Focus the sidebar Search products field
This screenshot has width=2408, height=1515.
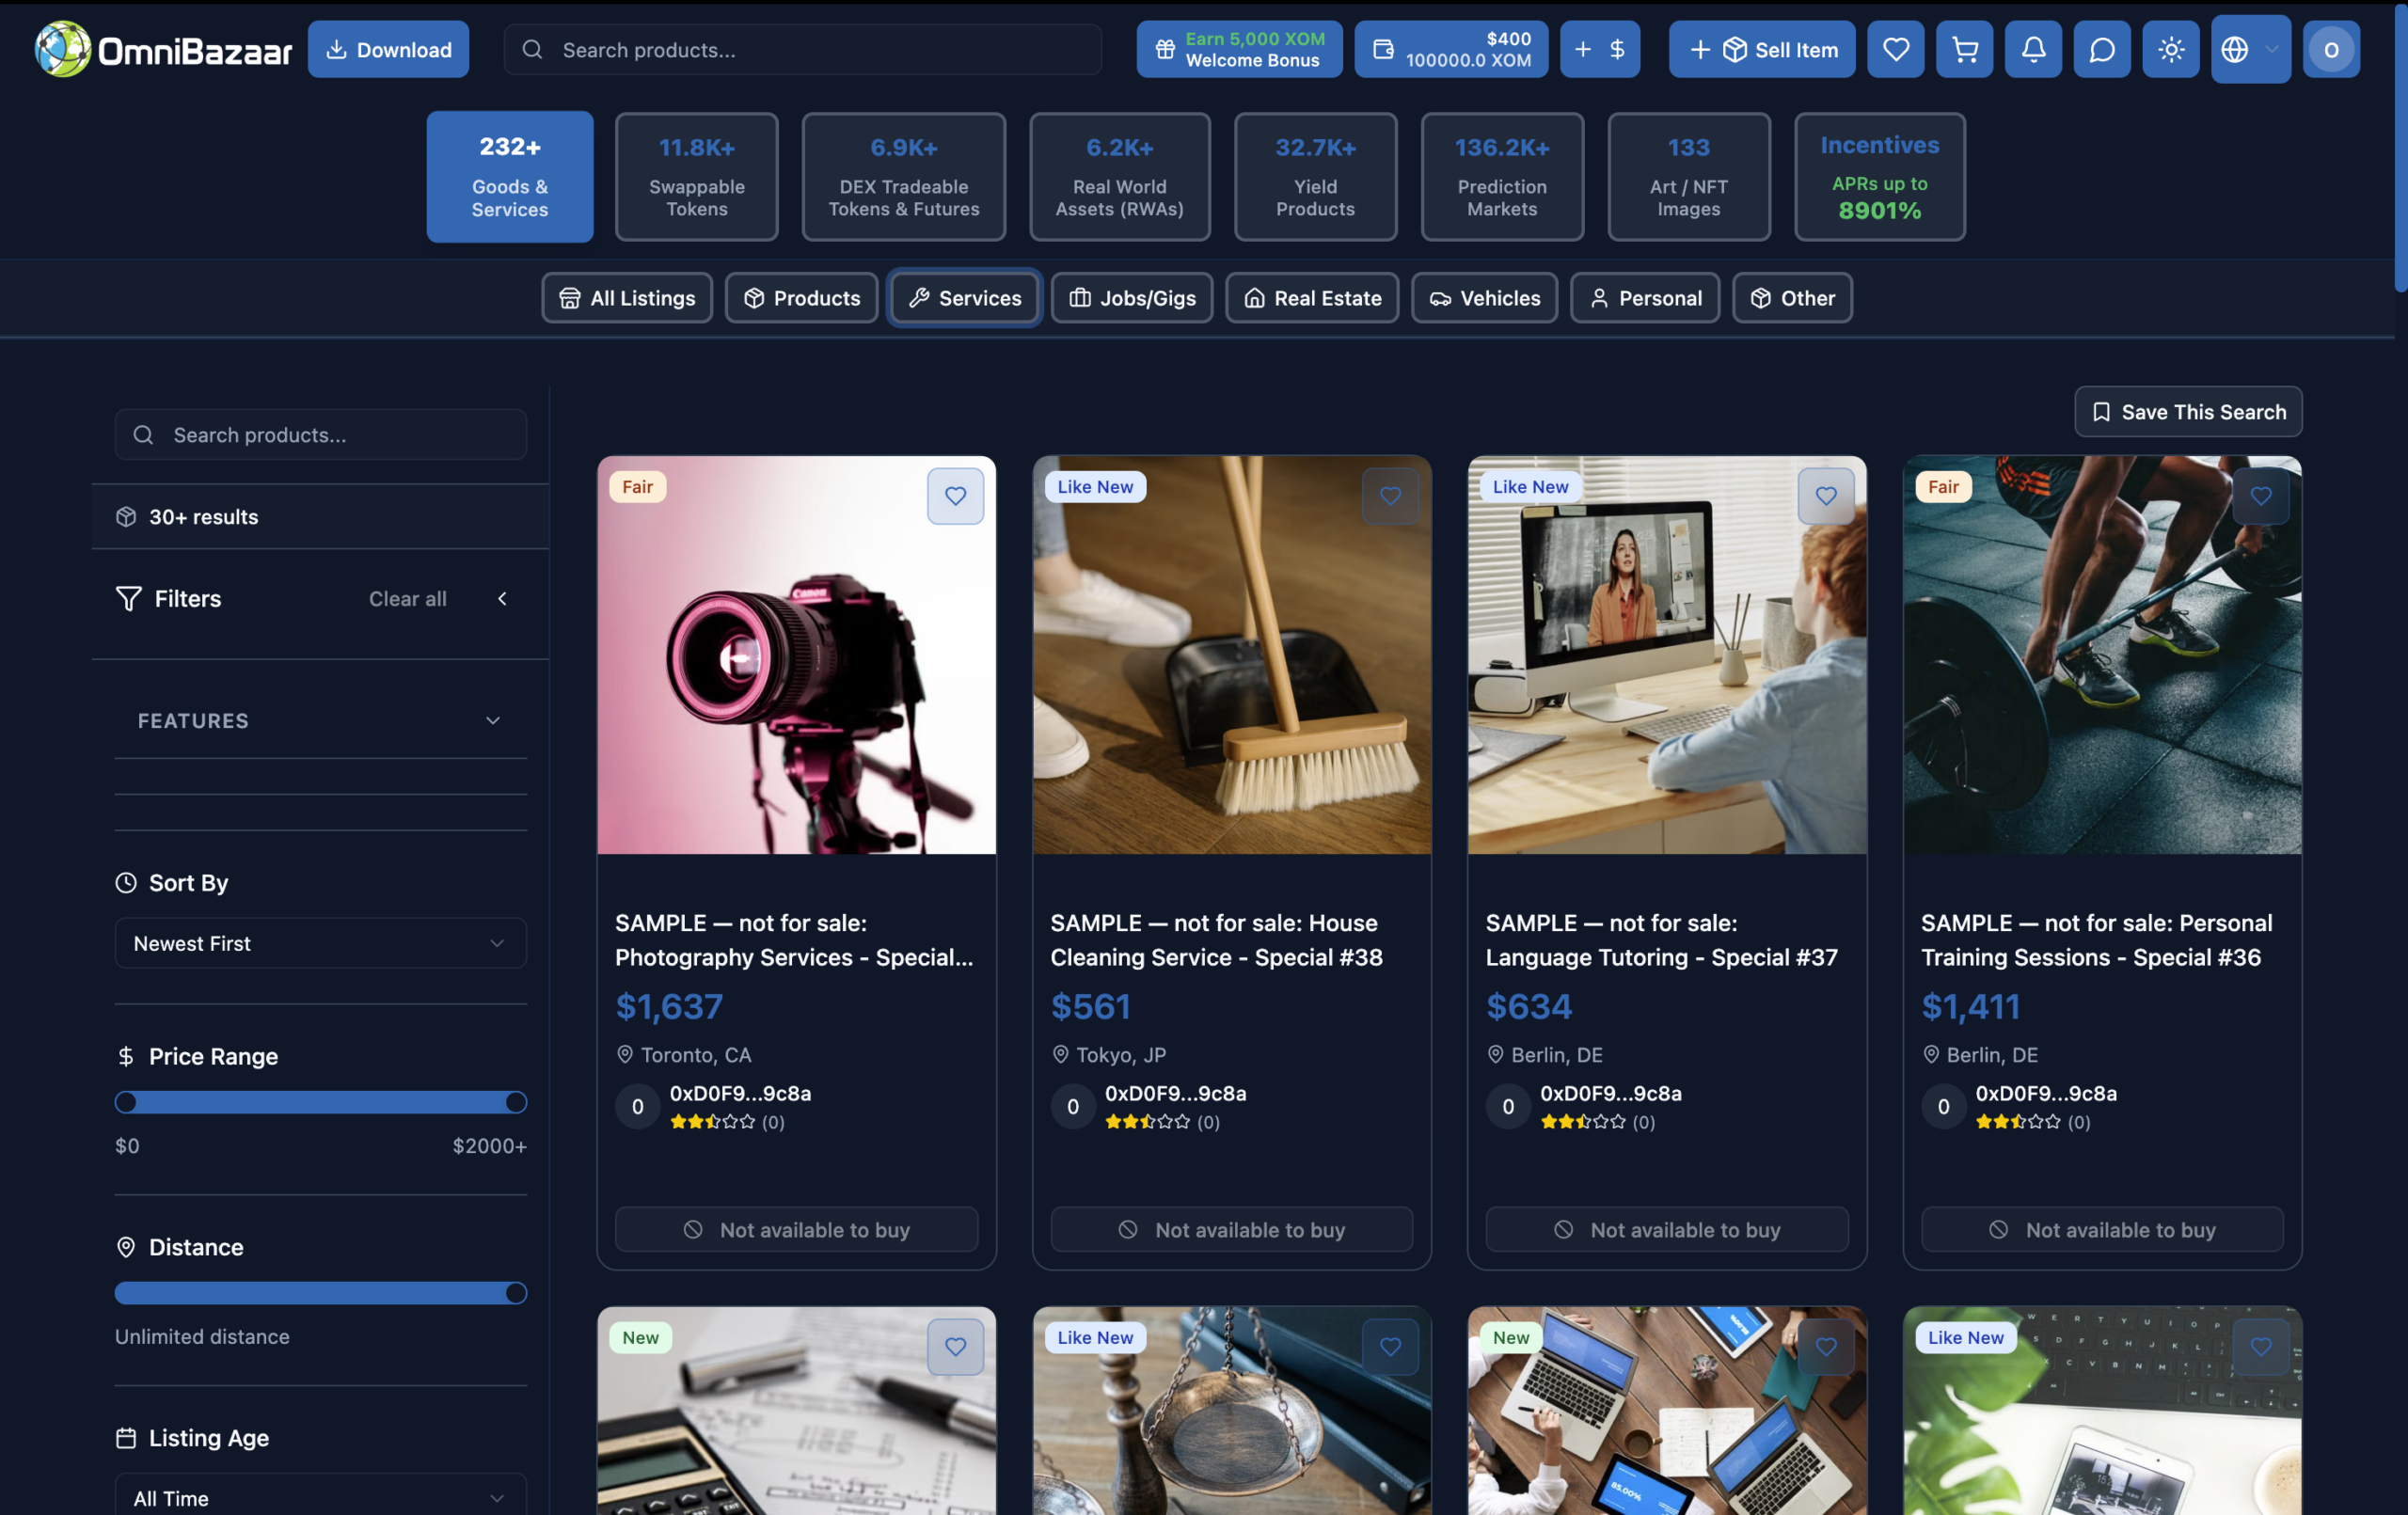pyautogui.click(x=321, y=434)
